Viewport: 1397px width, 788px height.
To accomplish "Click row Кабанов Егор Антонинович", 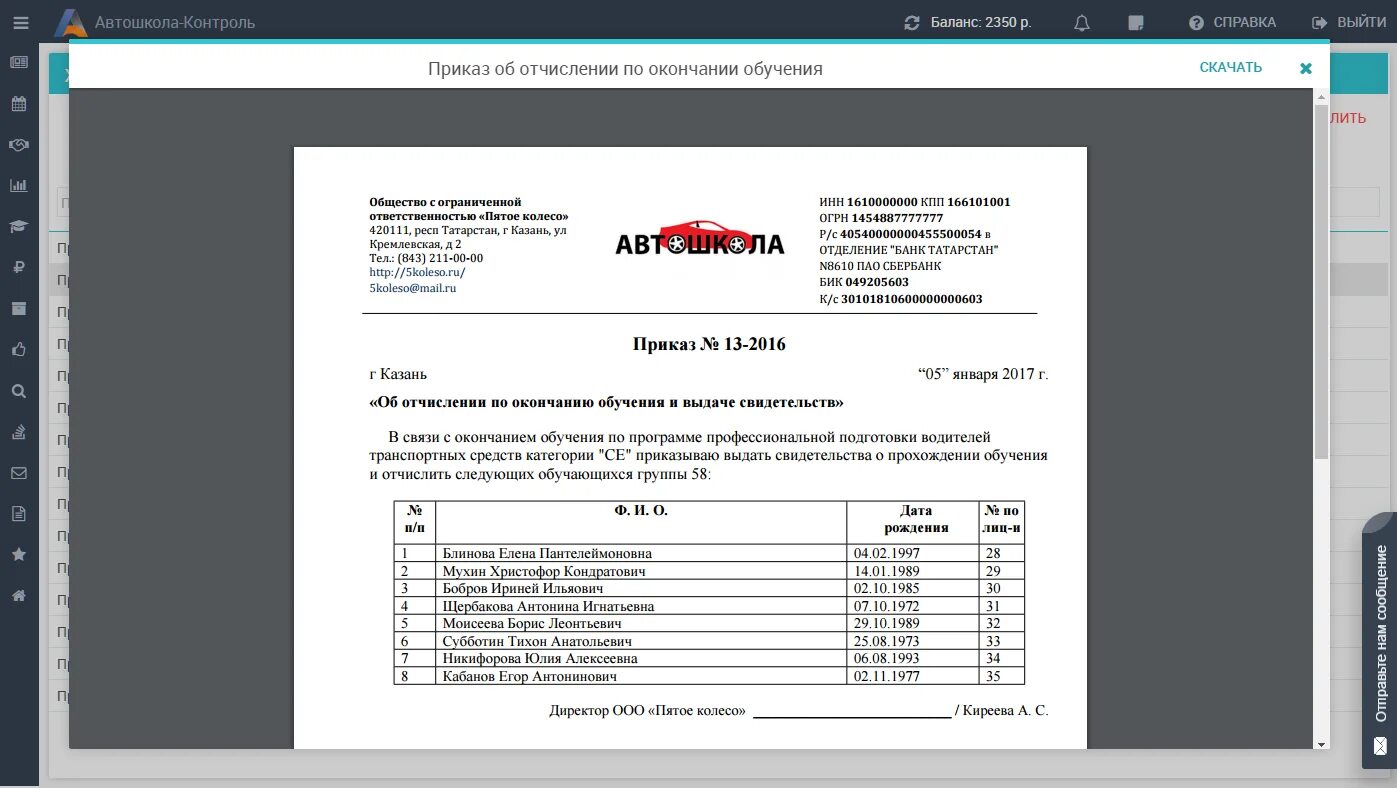I will (x=709, y=676).
